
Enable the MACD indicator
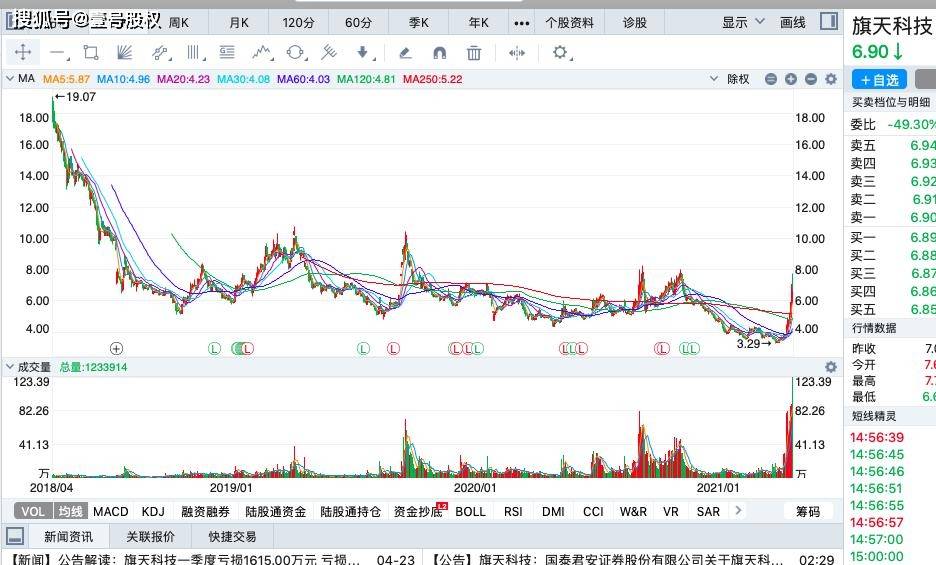pos(110,511)
